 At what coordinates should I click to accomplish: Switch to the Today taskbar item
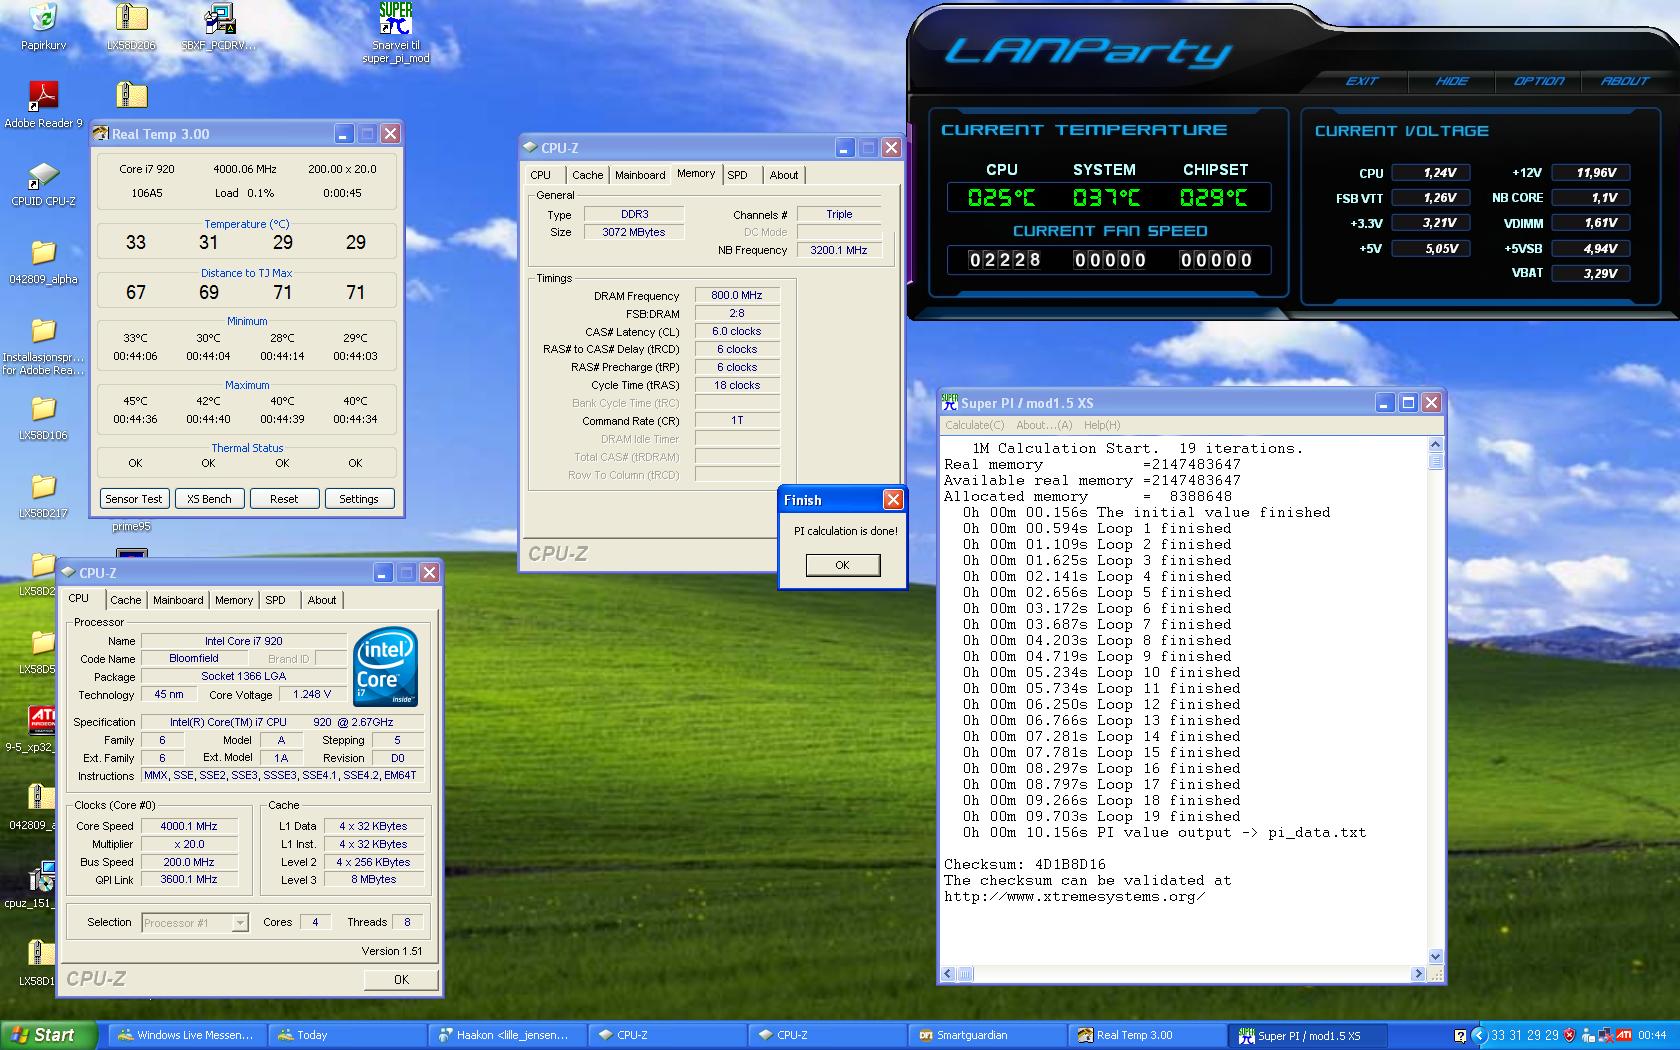[x=346, y=1035]
